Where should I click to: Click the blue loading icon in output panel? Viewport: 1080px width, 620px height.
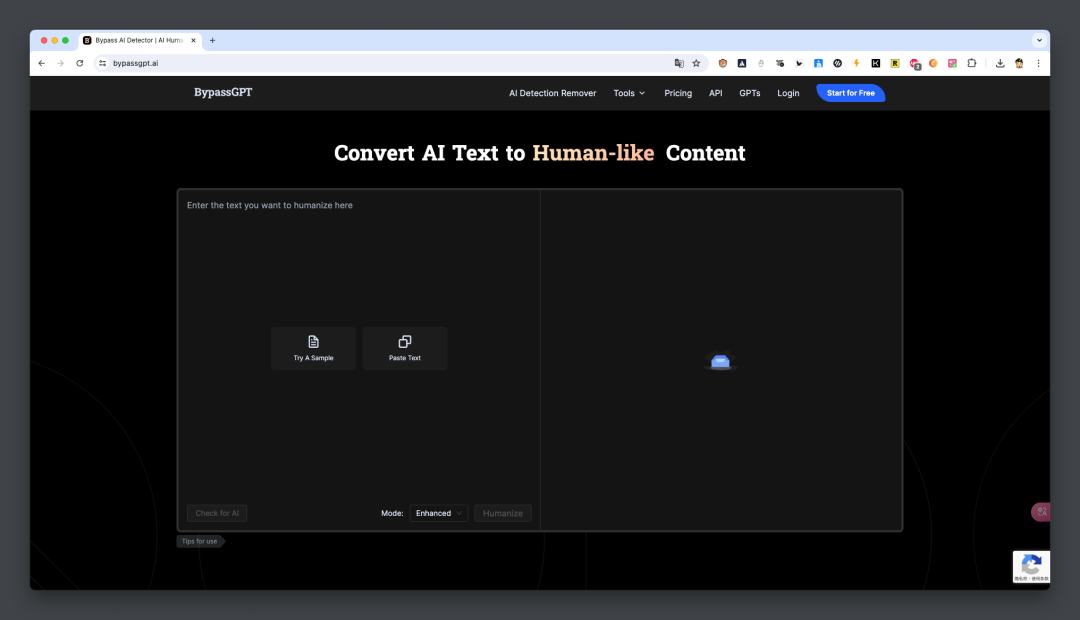[x=720, y=361]
